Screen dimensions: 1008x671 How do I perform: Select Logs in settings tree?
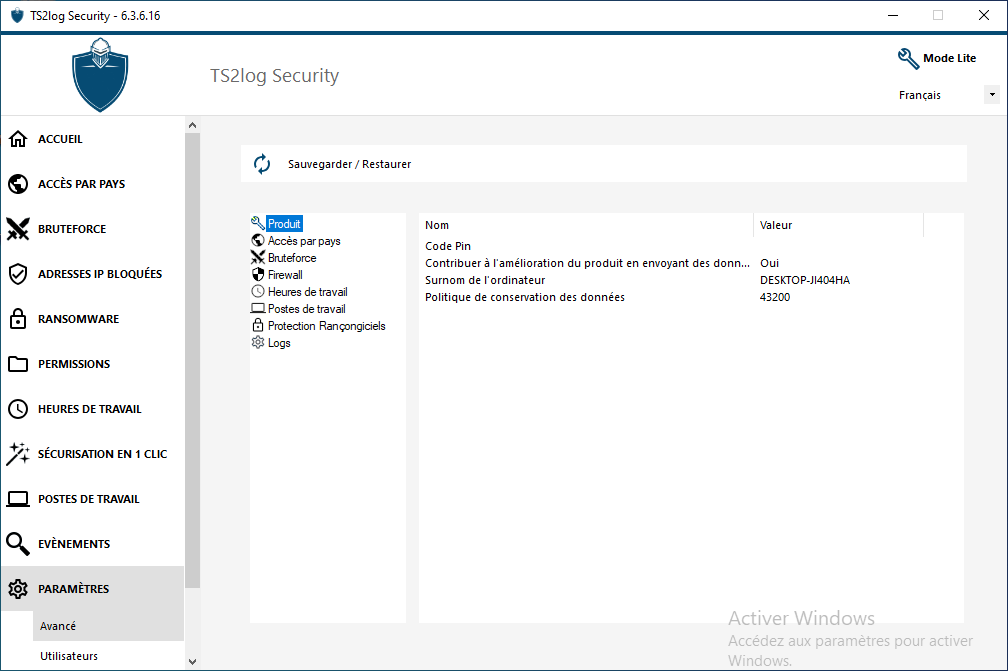pyautogui.click(x=279, y=343)
